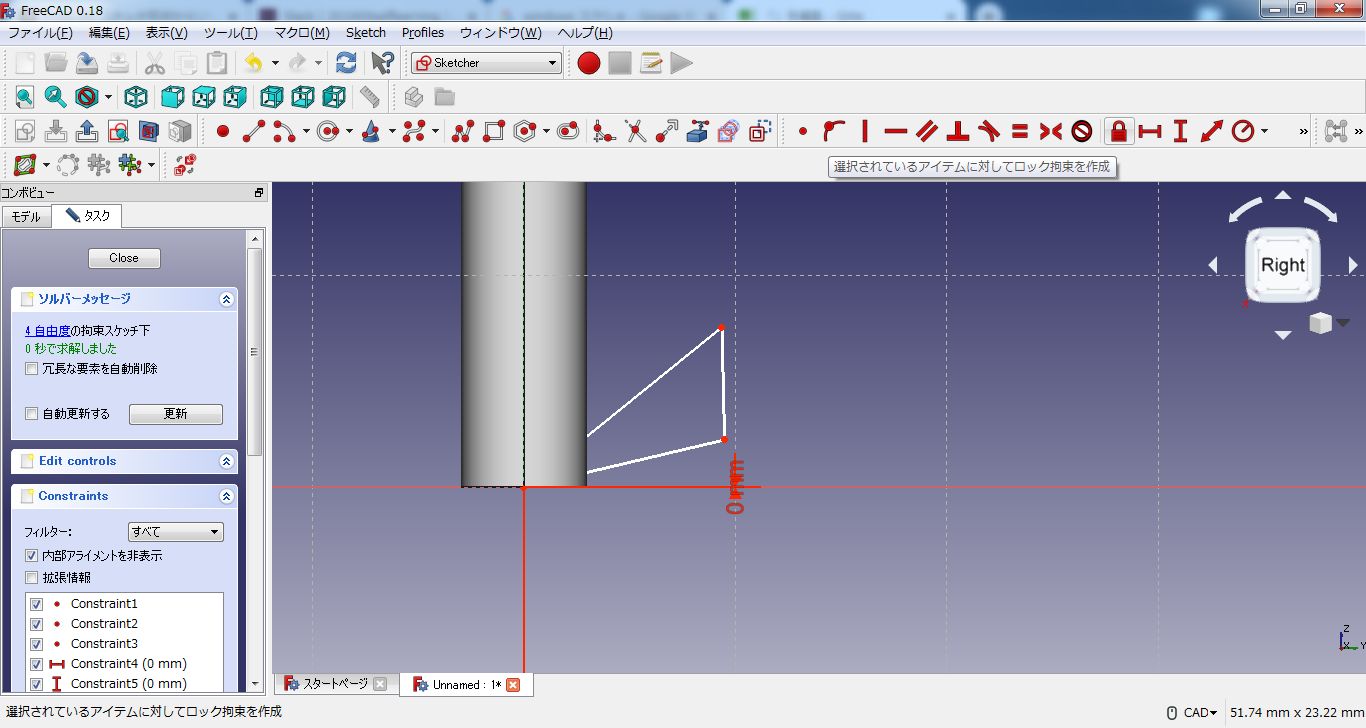Select the create circle tool
The width and height of the screenshot is (1366, 728).
328,131
